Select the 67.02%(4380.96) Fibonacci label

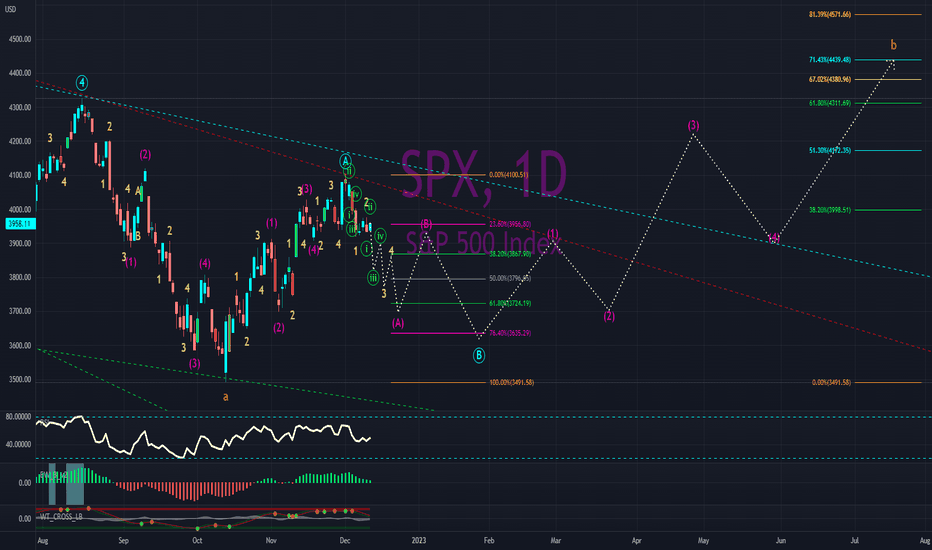tap(830, 79)
